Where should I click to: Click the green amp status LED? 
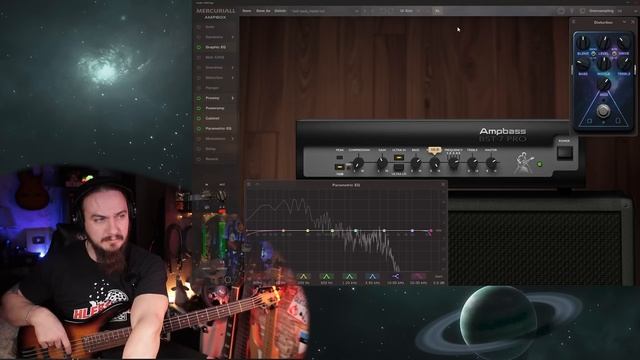coord(540,164)
